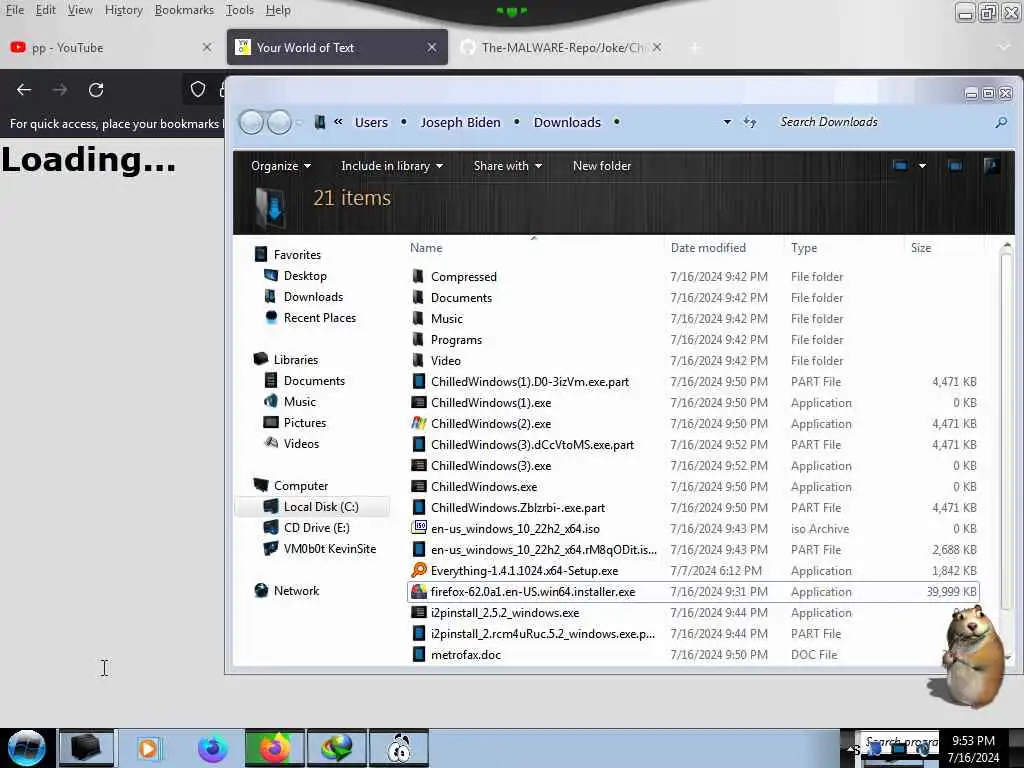Click the en-us_windows_10_22h2_x64.iso file icon
This screenshot has height=768, width=1024.
point(419,528)
